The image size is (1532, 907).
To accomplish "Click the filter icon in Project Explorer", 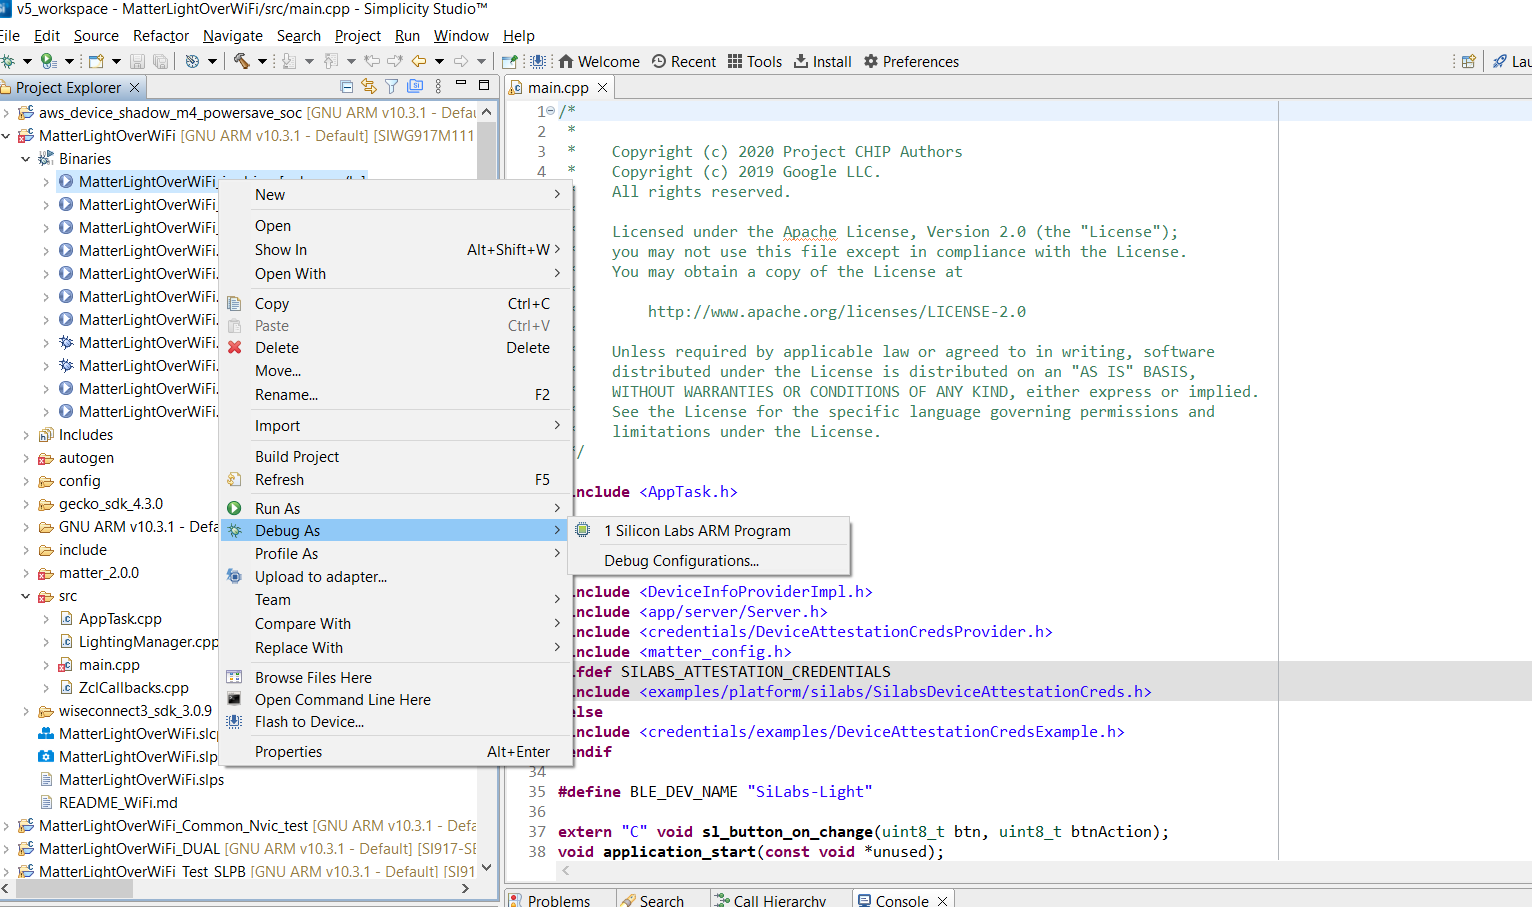I will coord(392,87).
